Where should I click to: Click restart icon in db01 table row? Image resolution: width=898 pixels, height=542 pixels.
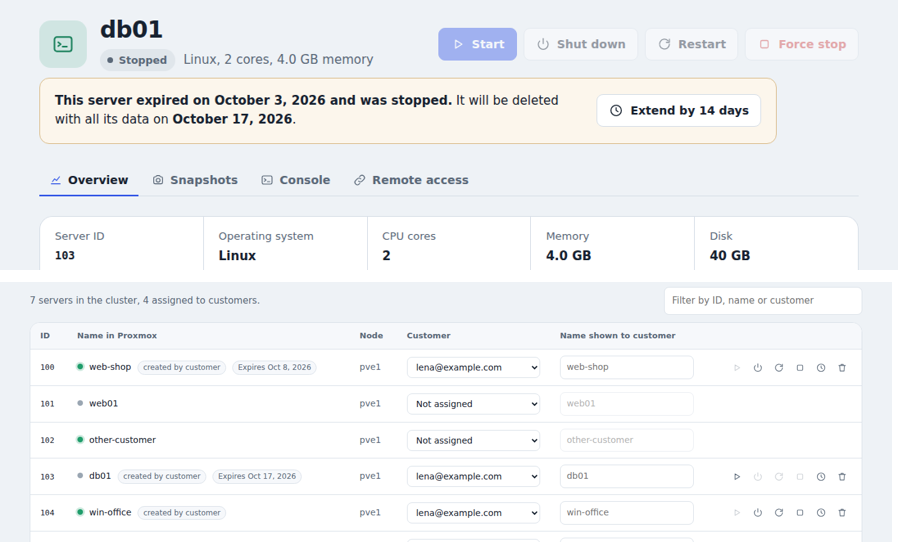(x=779, y=477)
